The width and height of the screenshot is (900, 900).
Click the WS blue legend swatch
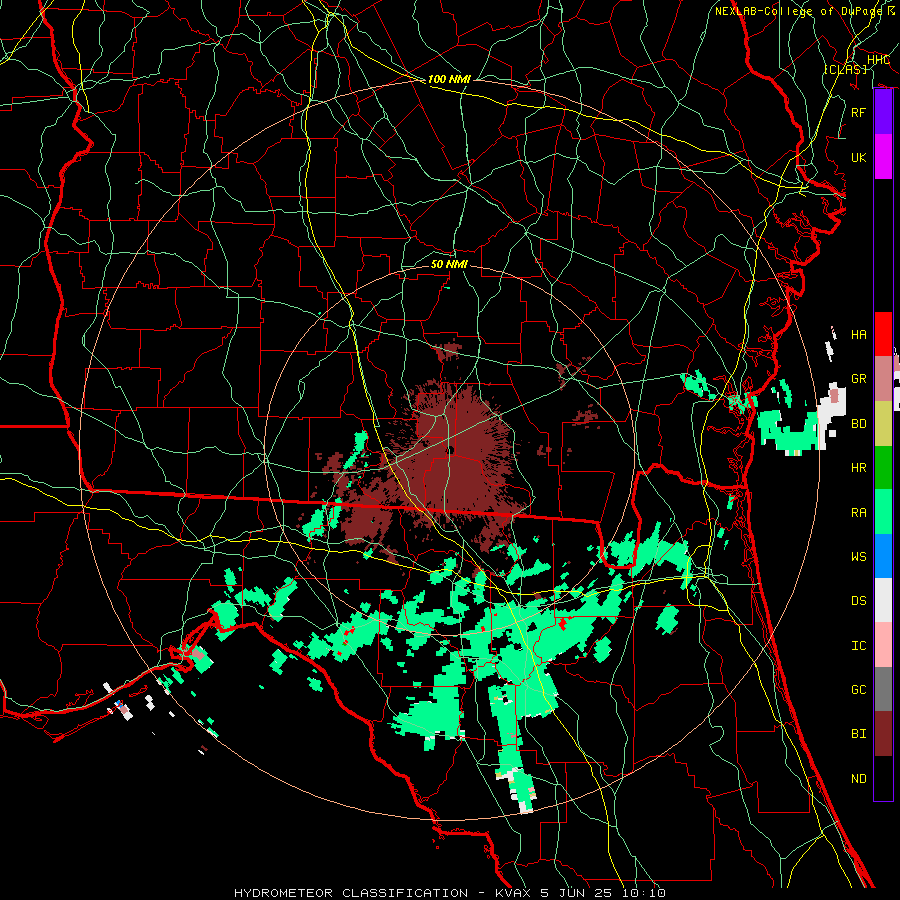coord(883,556)
